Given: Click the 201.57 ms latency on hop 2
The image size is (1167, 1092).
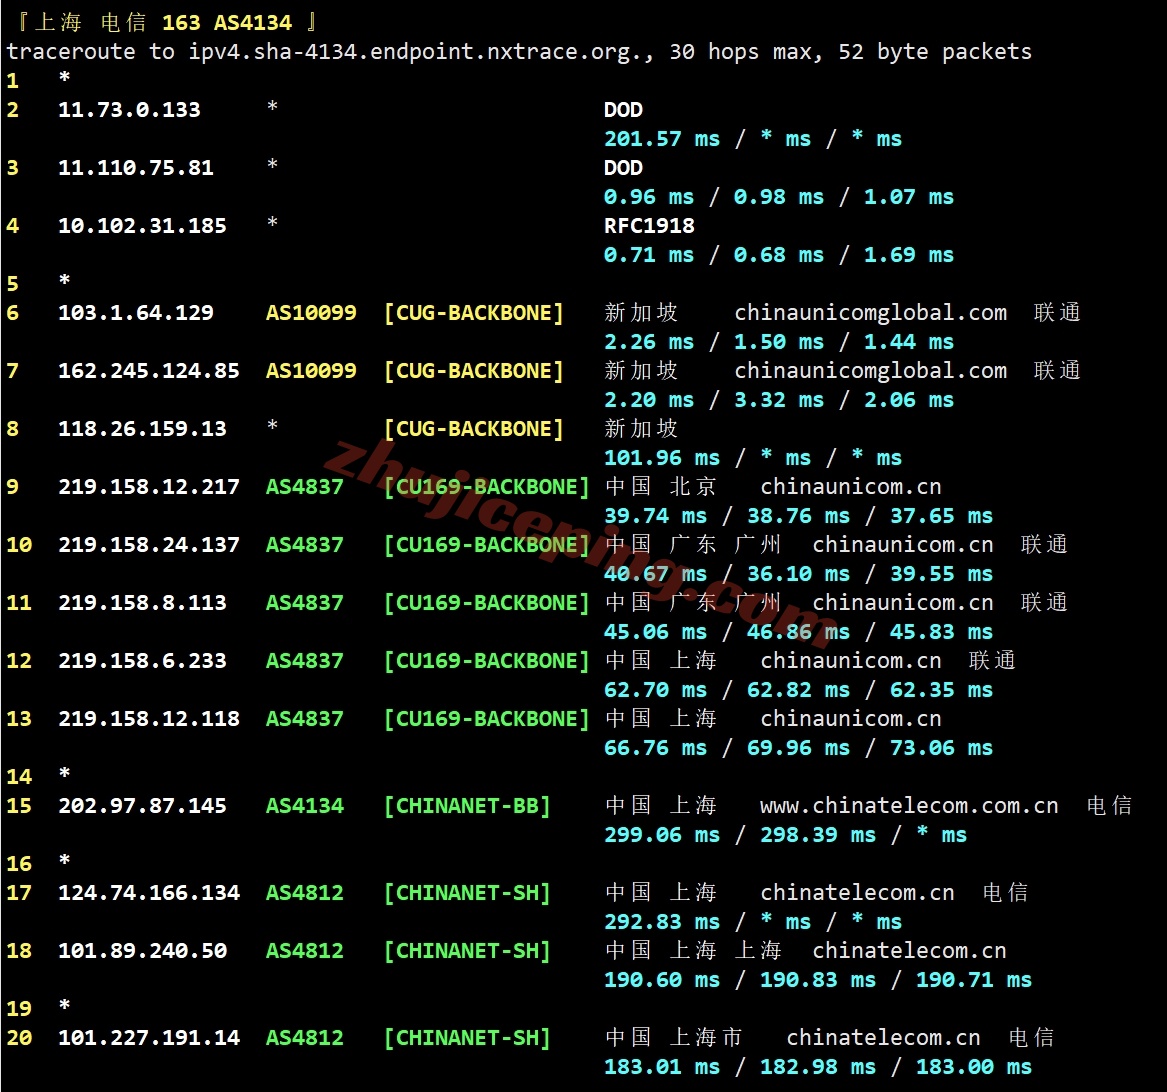Looking at the screenshot, I should [662, 139].
